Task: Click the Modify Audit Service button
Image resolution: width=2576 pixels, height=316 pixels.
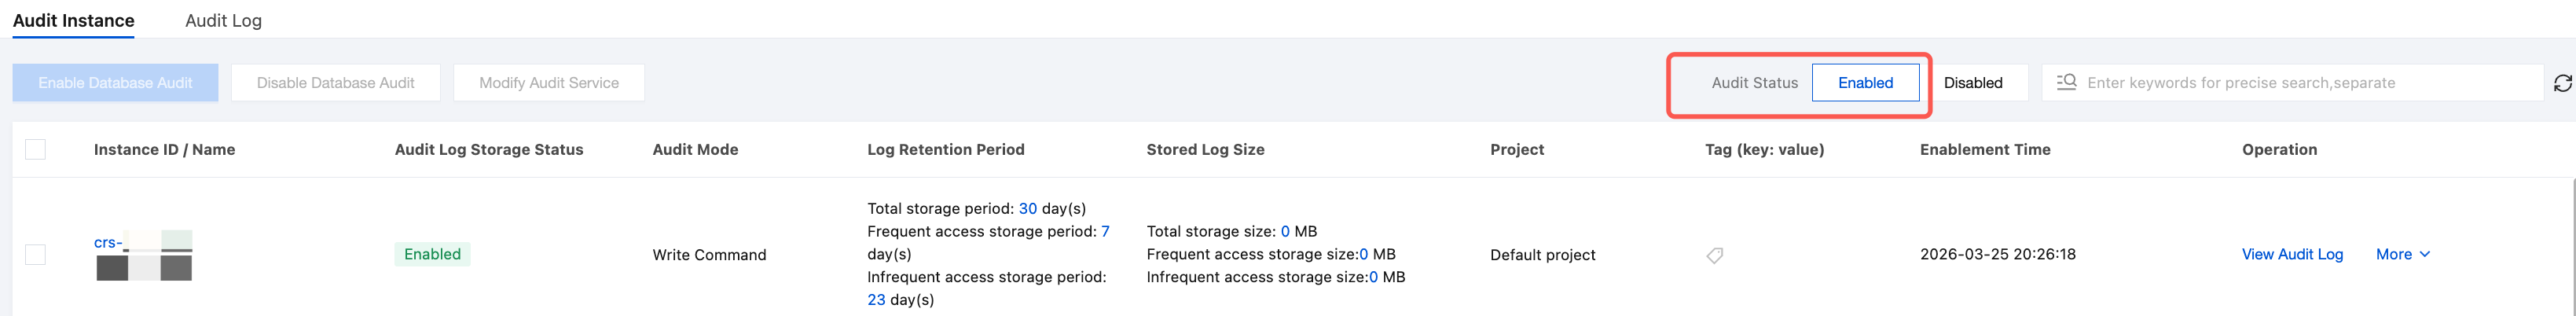Action: pyautogui.click(x=548, y=83)
